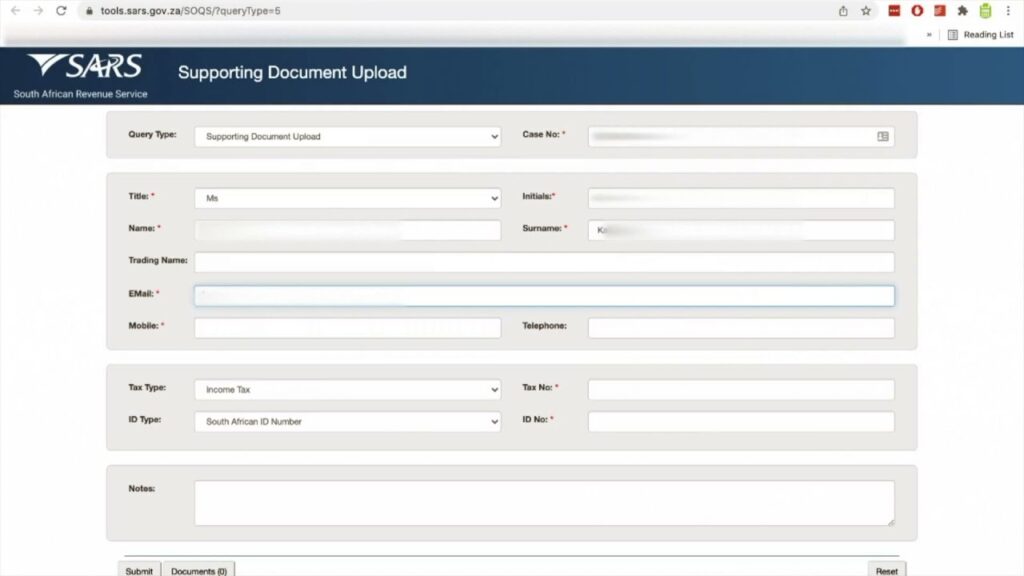Open the share page icon
Image resolution: width=1024 pixels, height=576 pixels.
click(x=843, y=10)
